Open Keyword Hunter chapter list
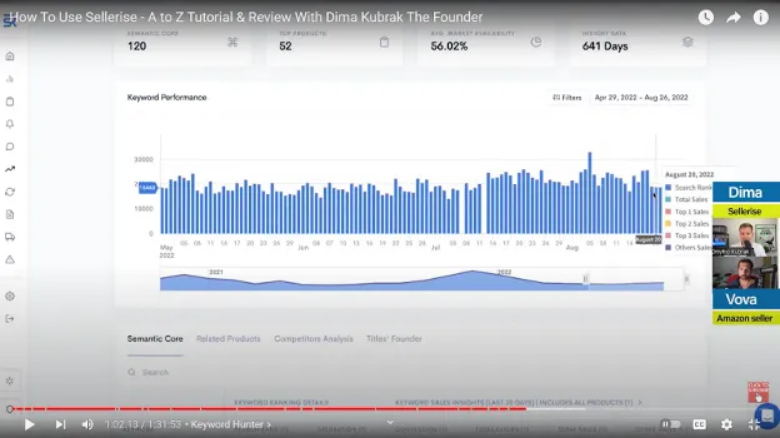 tap(231, 425)
